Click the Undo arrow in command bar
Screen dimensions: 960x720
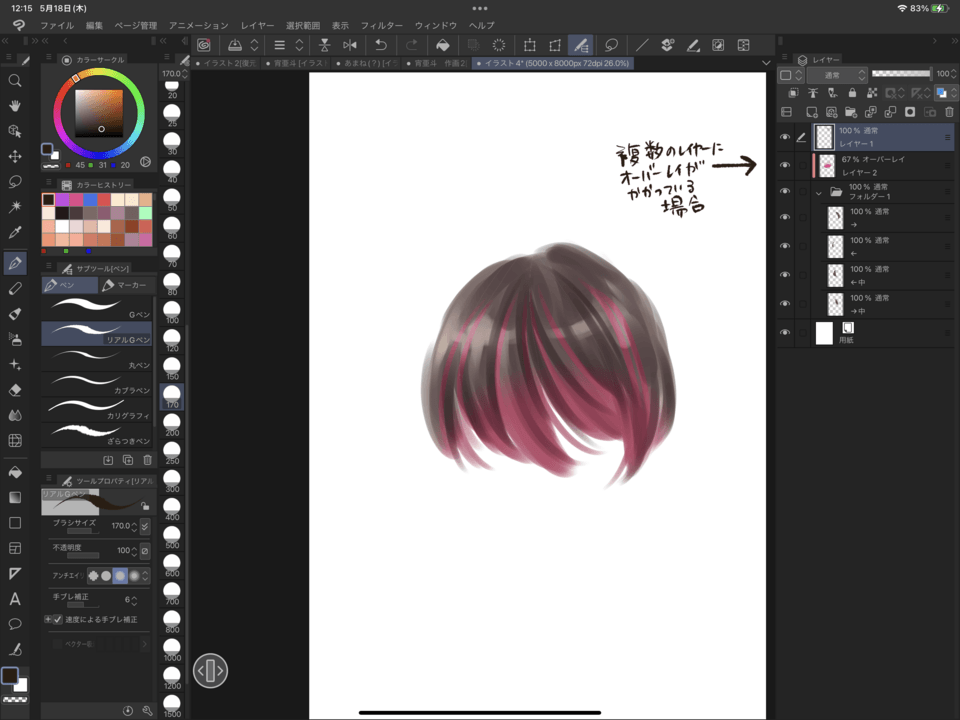[380, 45]
